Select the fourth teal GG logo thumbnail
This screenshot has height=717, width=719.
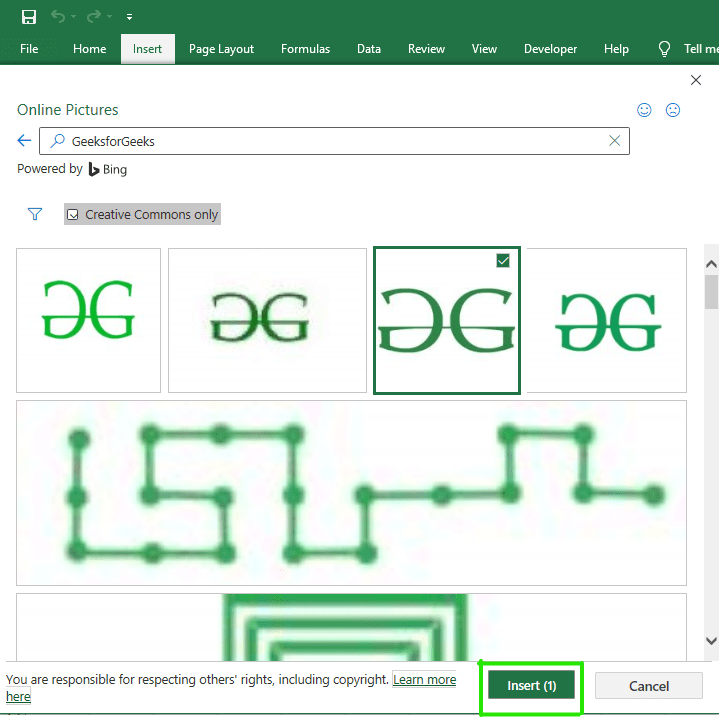click(x=607, y=320)
